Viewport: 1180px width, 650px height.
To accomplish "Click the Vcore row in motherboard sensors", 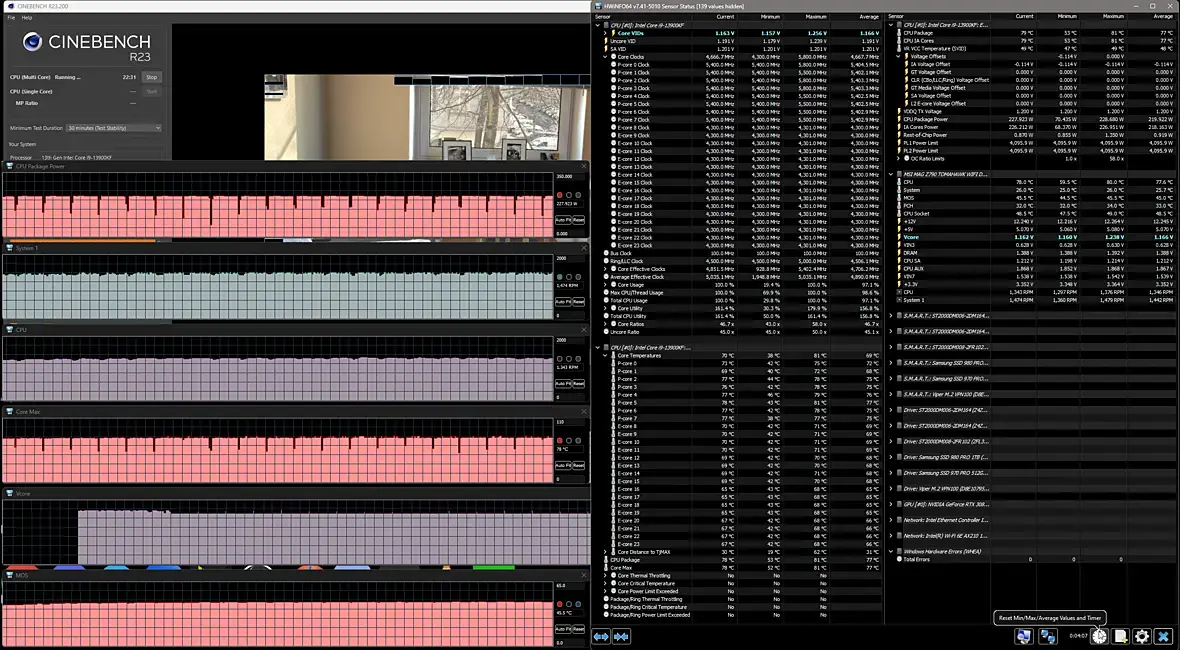I will (1033, 237).
